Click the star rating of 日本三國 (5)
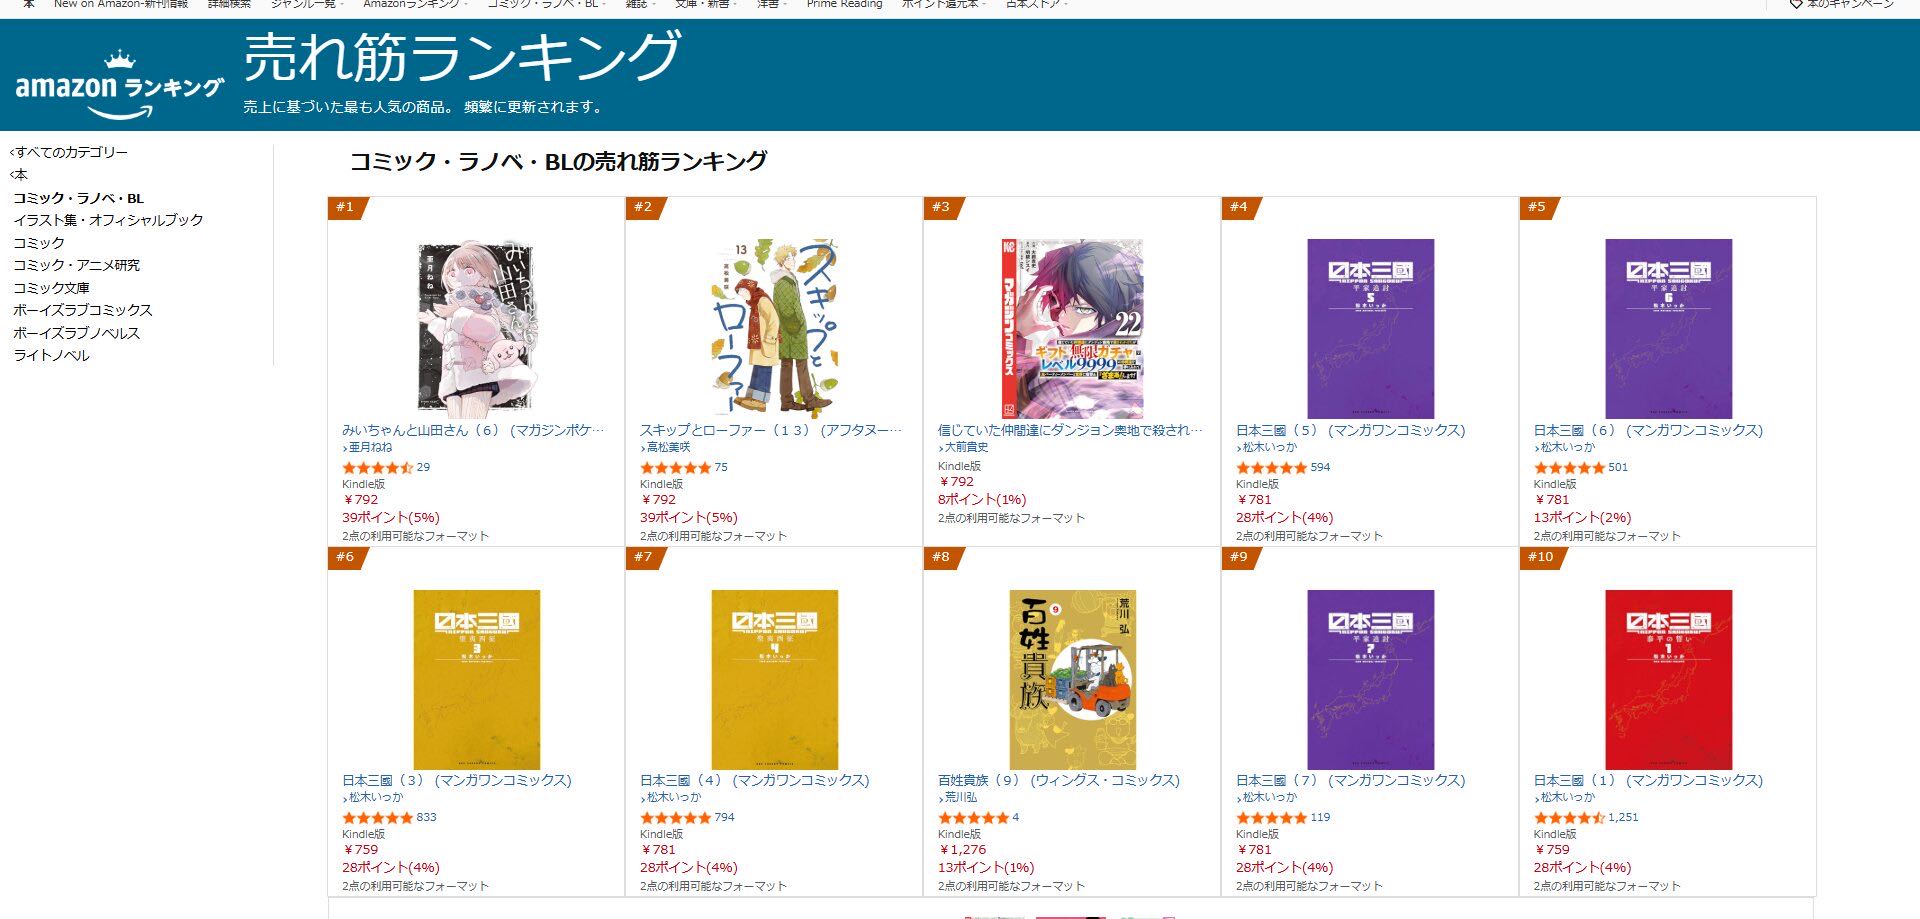Viewport: 1920px width, 919px height. [1272, 467]
